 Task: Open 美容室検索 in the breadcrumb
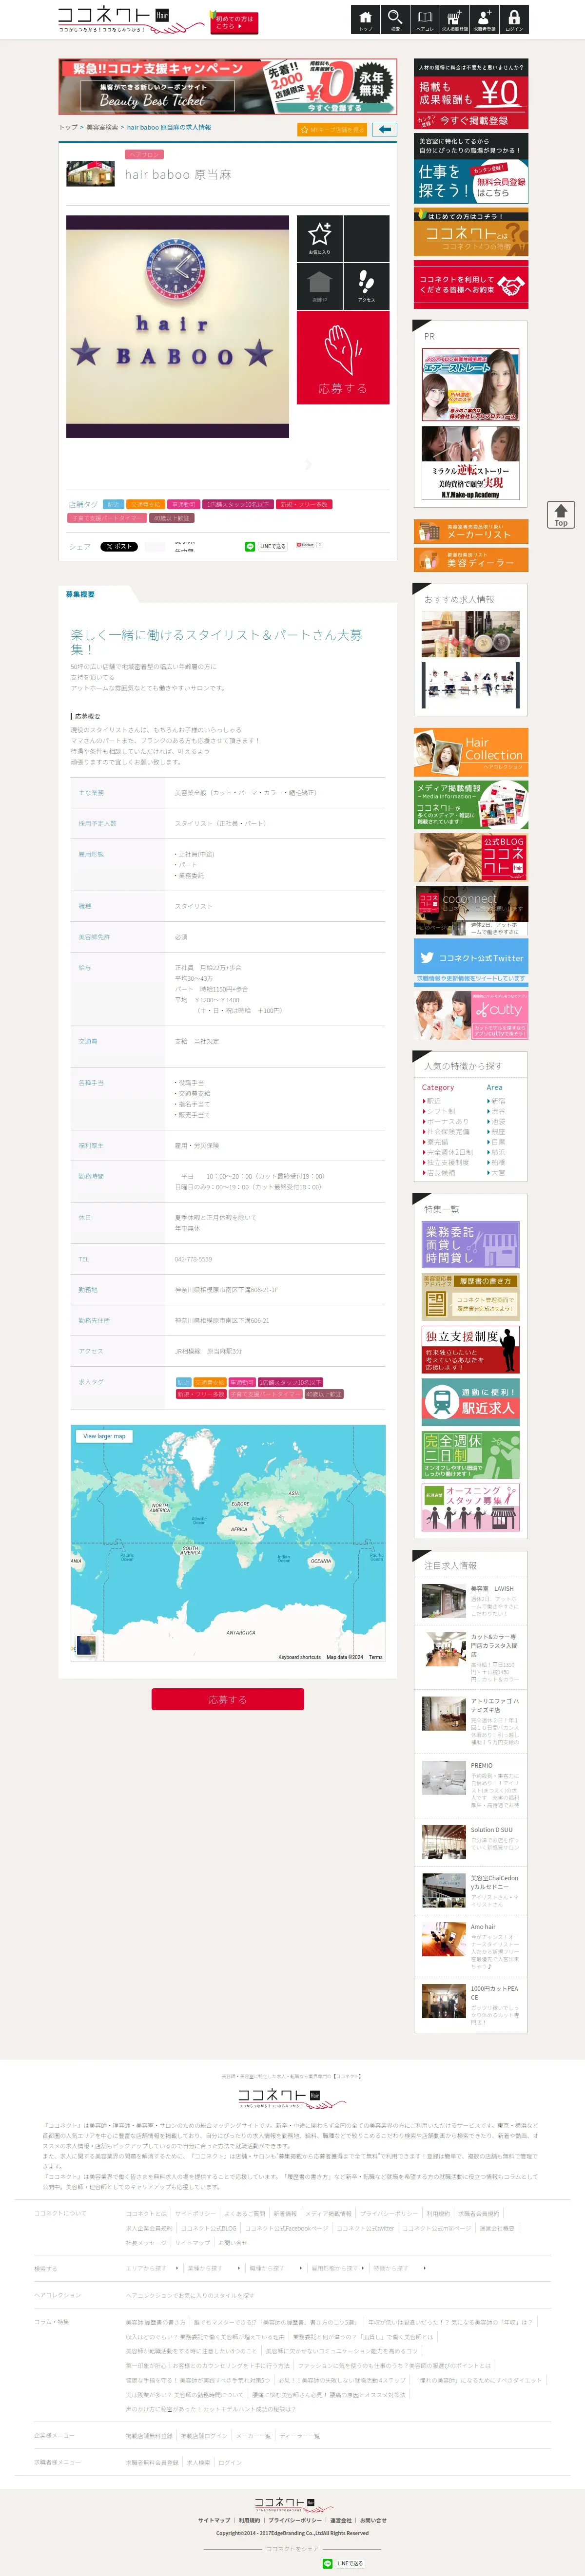click(x=102, y=128)
